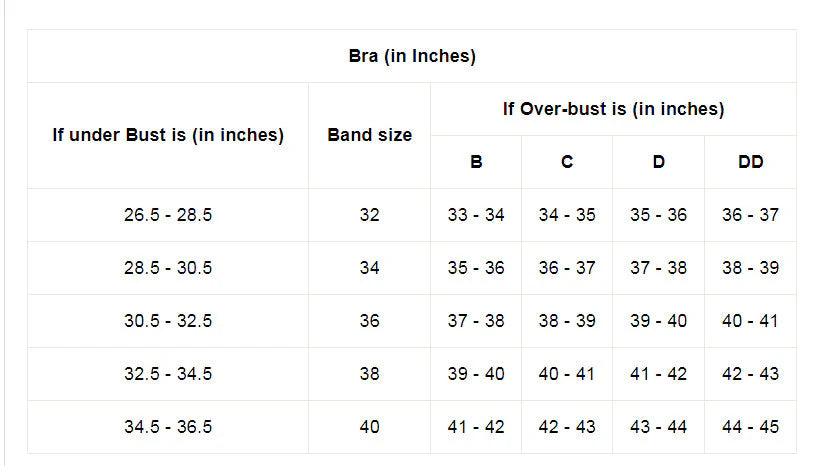The width and height of the screenshot is (818, 466).
Task: Select the DD cup column header
Action: click(x=750, y=162)
